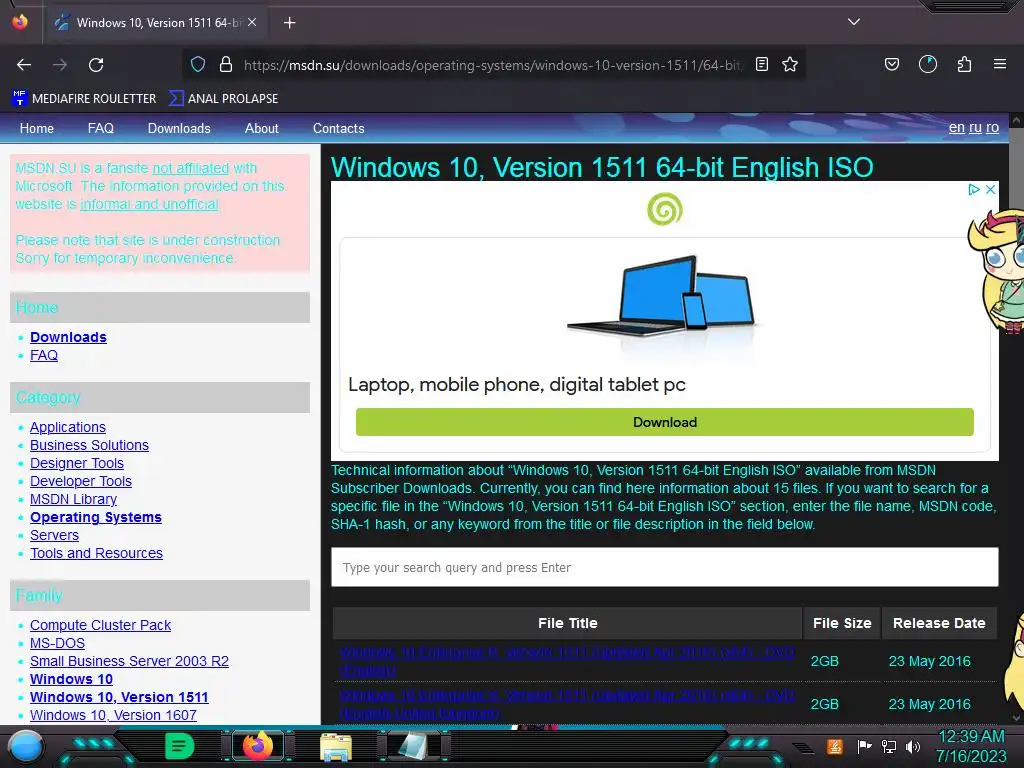
Task: Open the sidebar Downloads link
Action: point(68,337)
